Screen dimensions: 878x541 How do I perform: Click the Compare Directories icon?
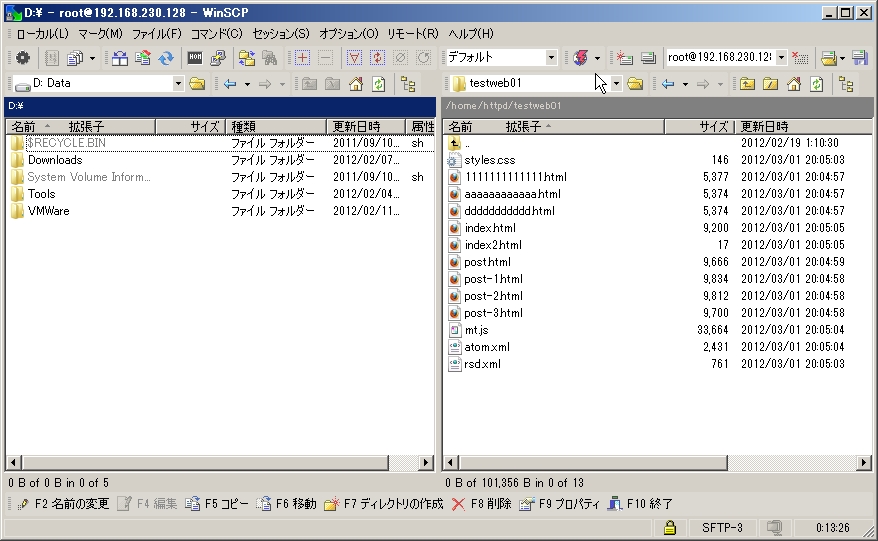point(119,57)
